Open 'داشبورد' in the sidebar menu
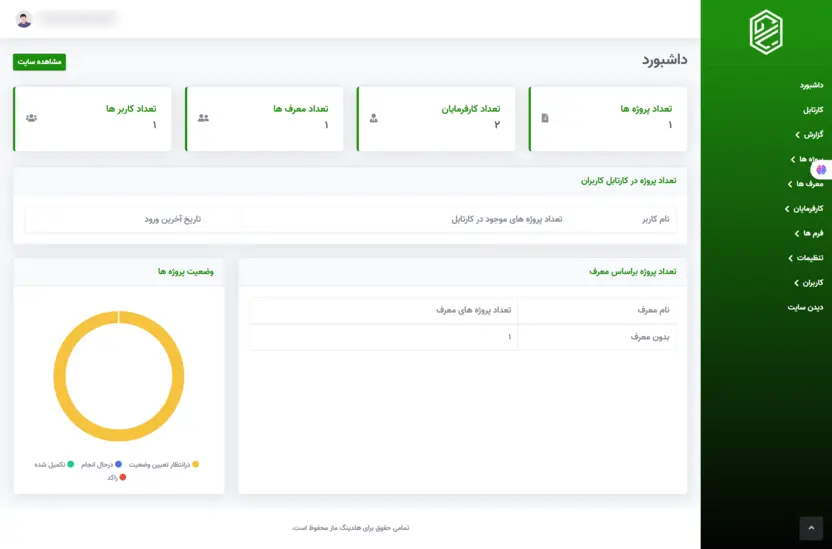 point(809,85)
